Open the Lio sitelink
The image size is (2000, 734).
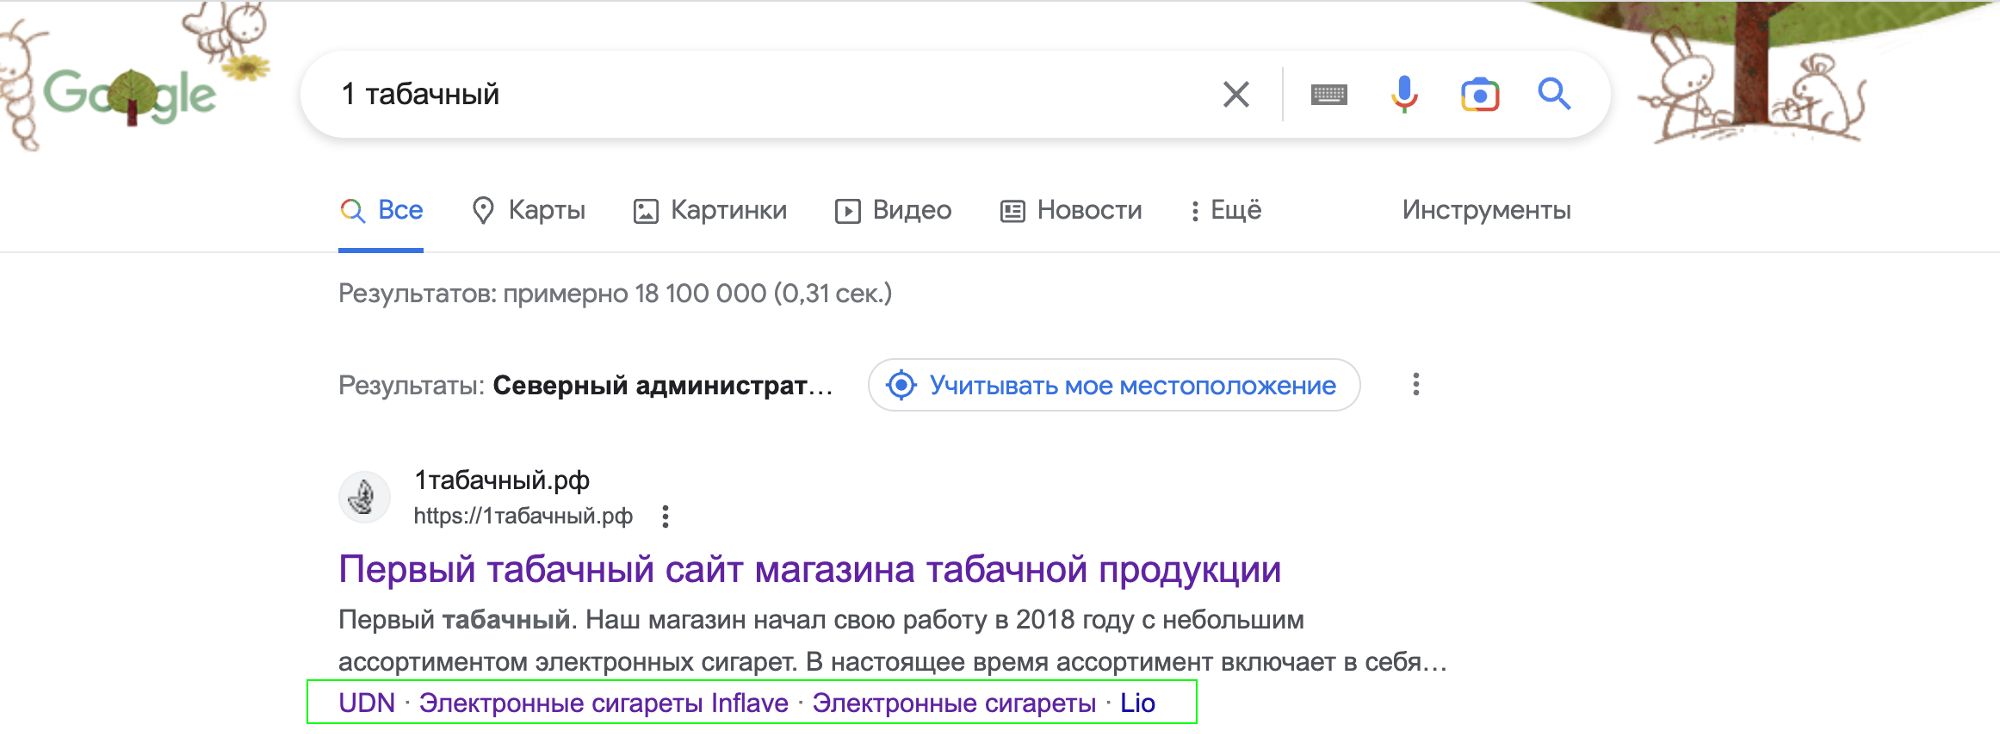(1138, 703)
